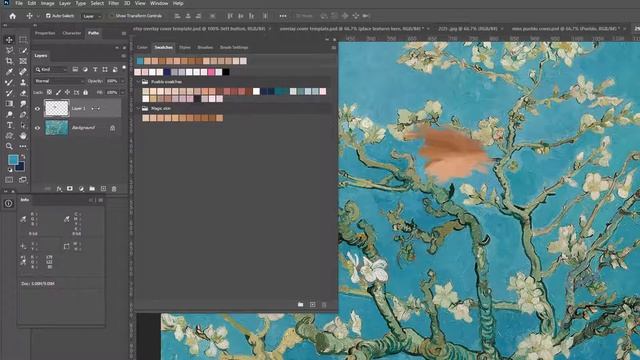The image size is (640, 360).
Task: Select the Frame tool
Action: [x=23, y=61]
